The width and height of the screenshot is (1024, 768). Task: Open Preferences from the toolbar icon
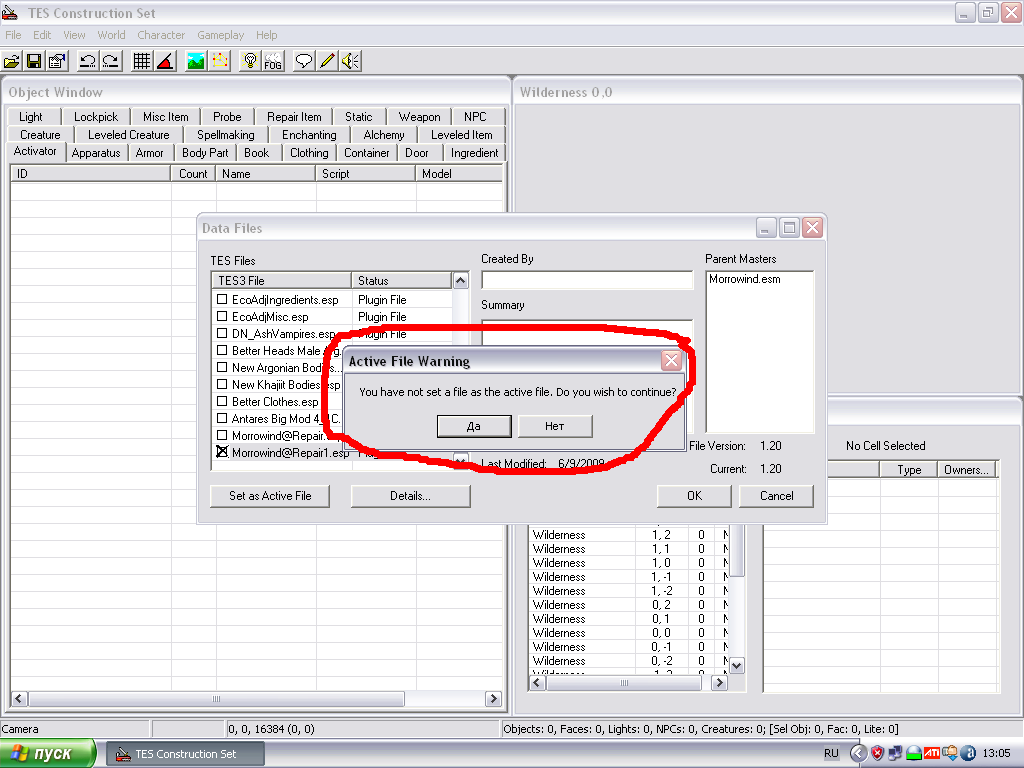[x=57, y=61]
